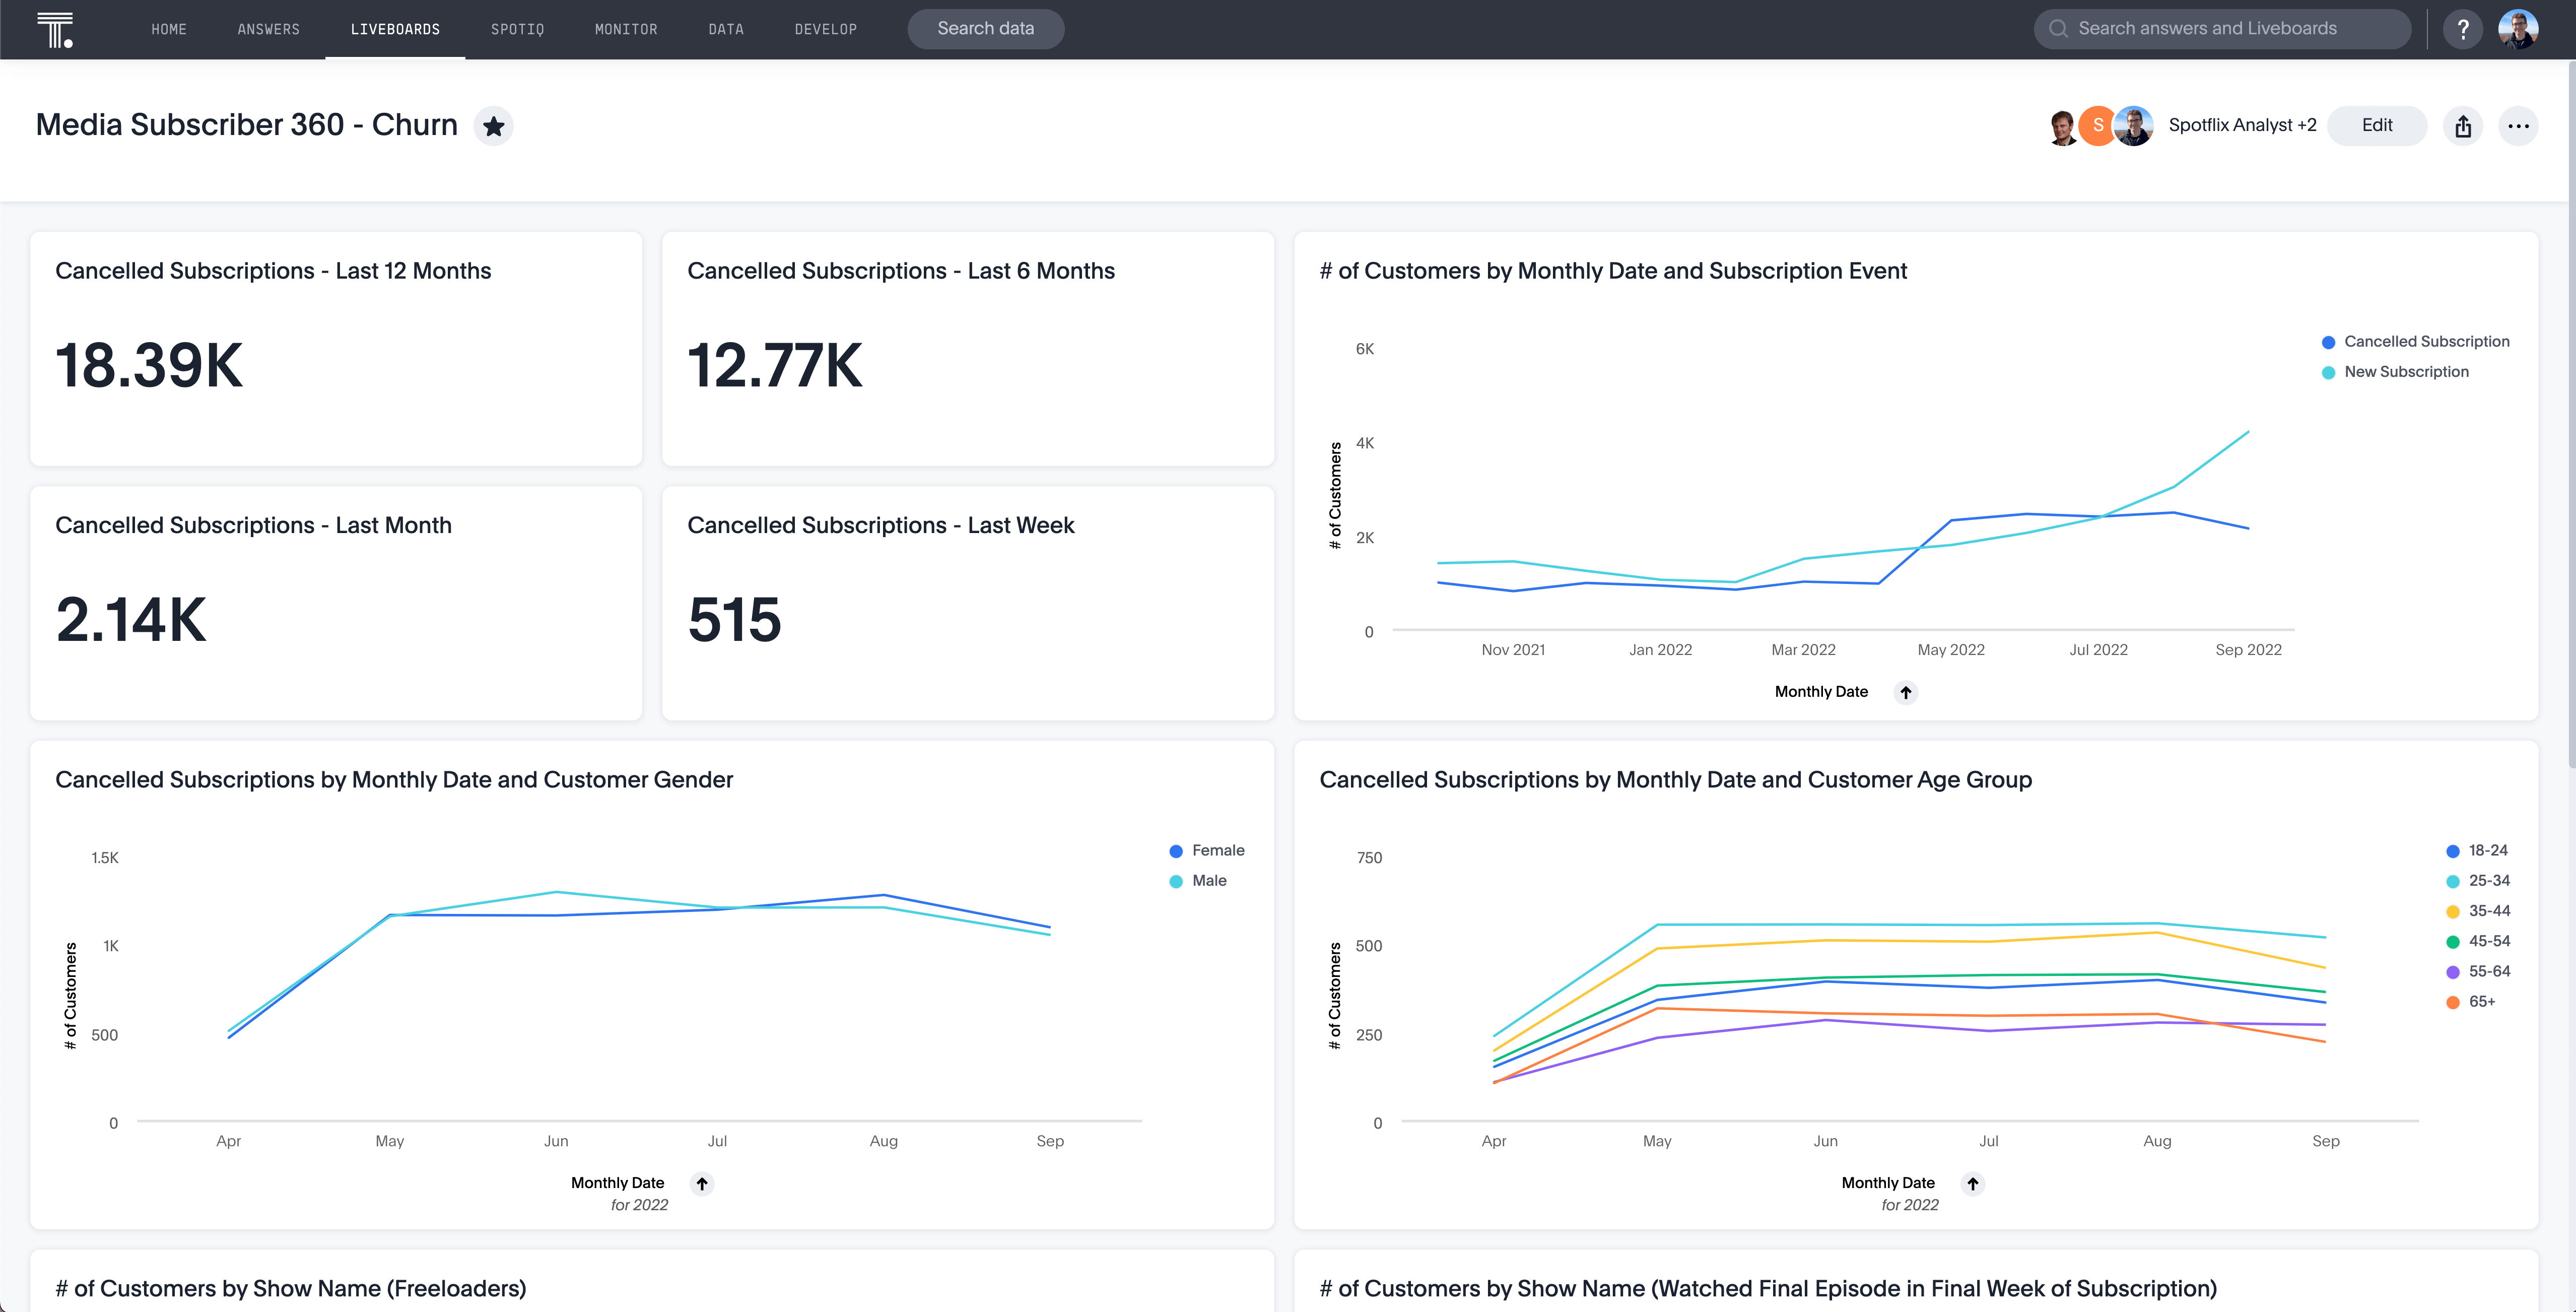This screenshot has height=1312, width=2576.
Task: Switch to the SpotIQ tab
Action: point(517,29)
